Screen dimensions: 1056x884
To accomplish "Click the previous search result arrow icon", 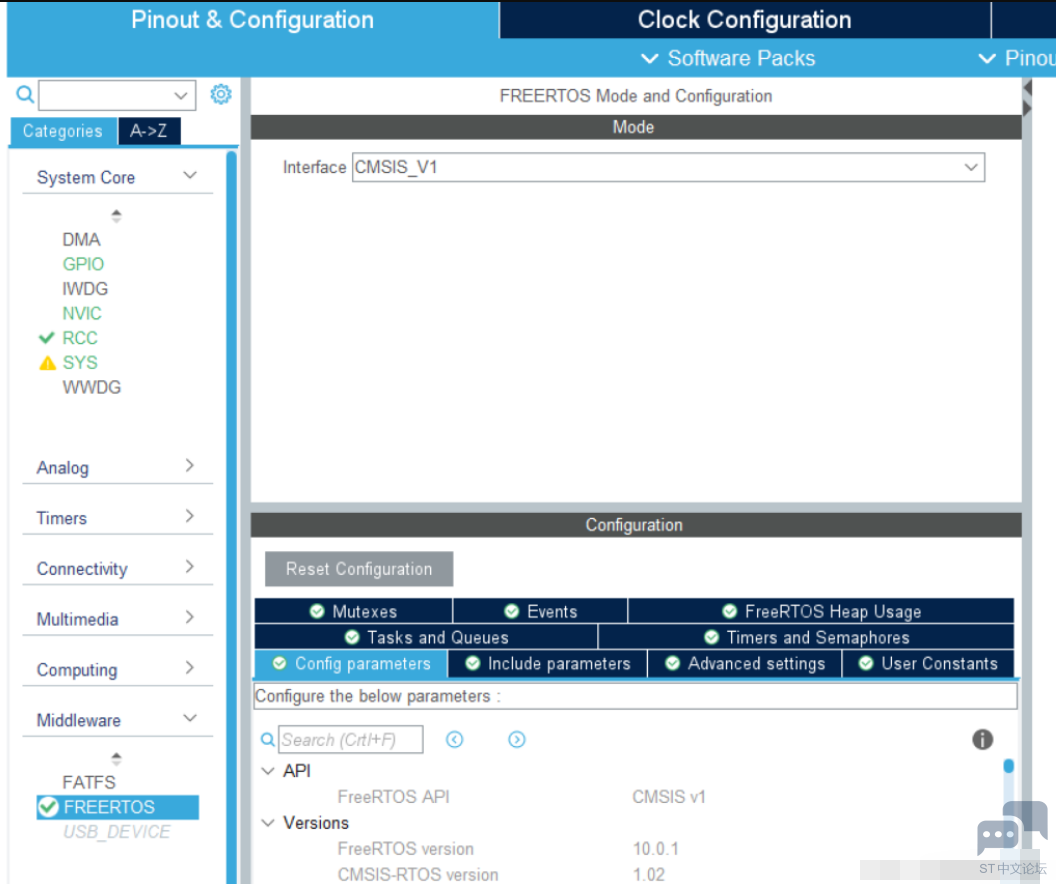I will (x=455, y=740).
